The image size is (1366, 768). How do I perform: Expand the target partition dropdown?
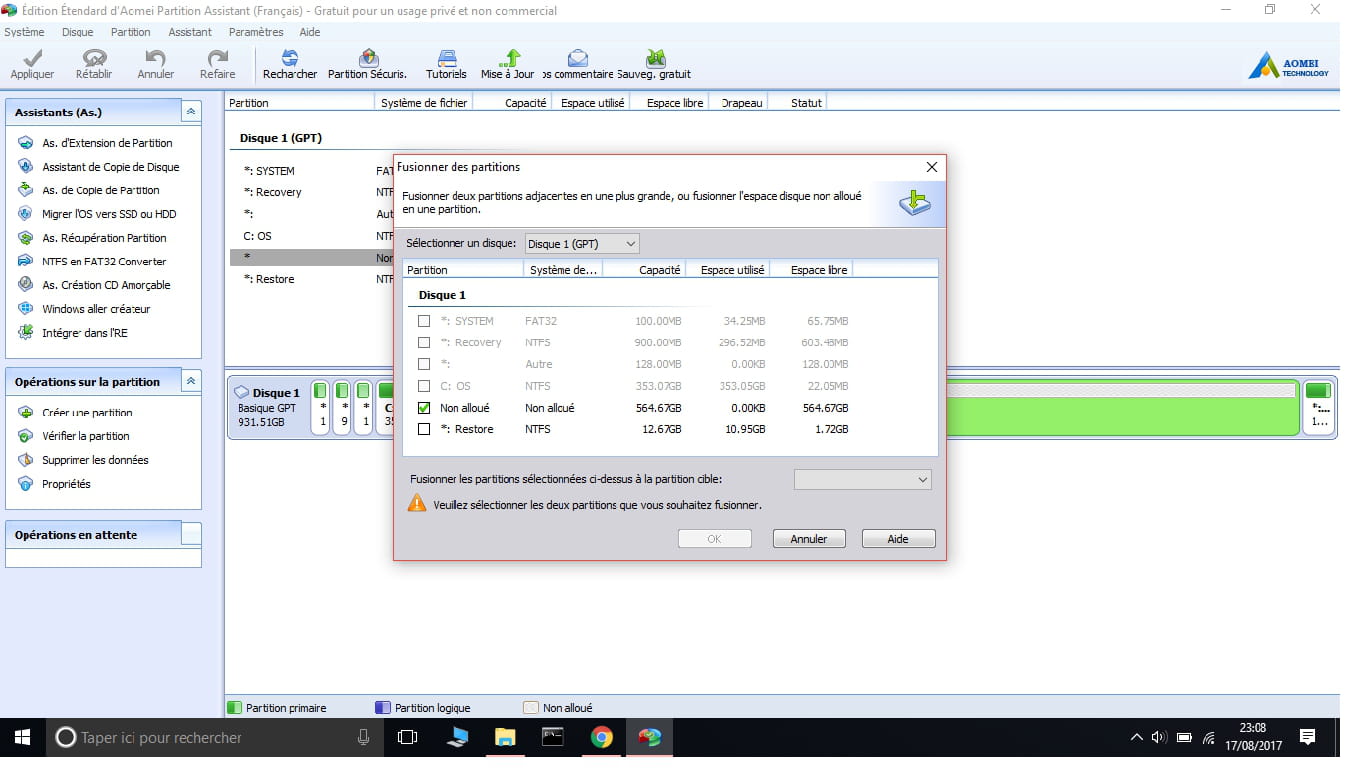pyautogui.click(x=862, y=480)
